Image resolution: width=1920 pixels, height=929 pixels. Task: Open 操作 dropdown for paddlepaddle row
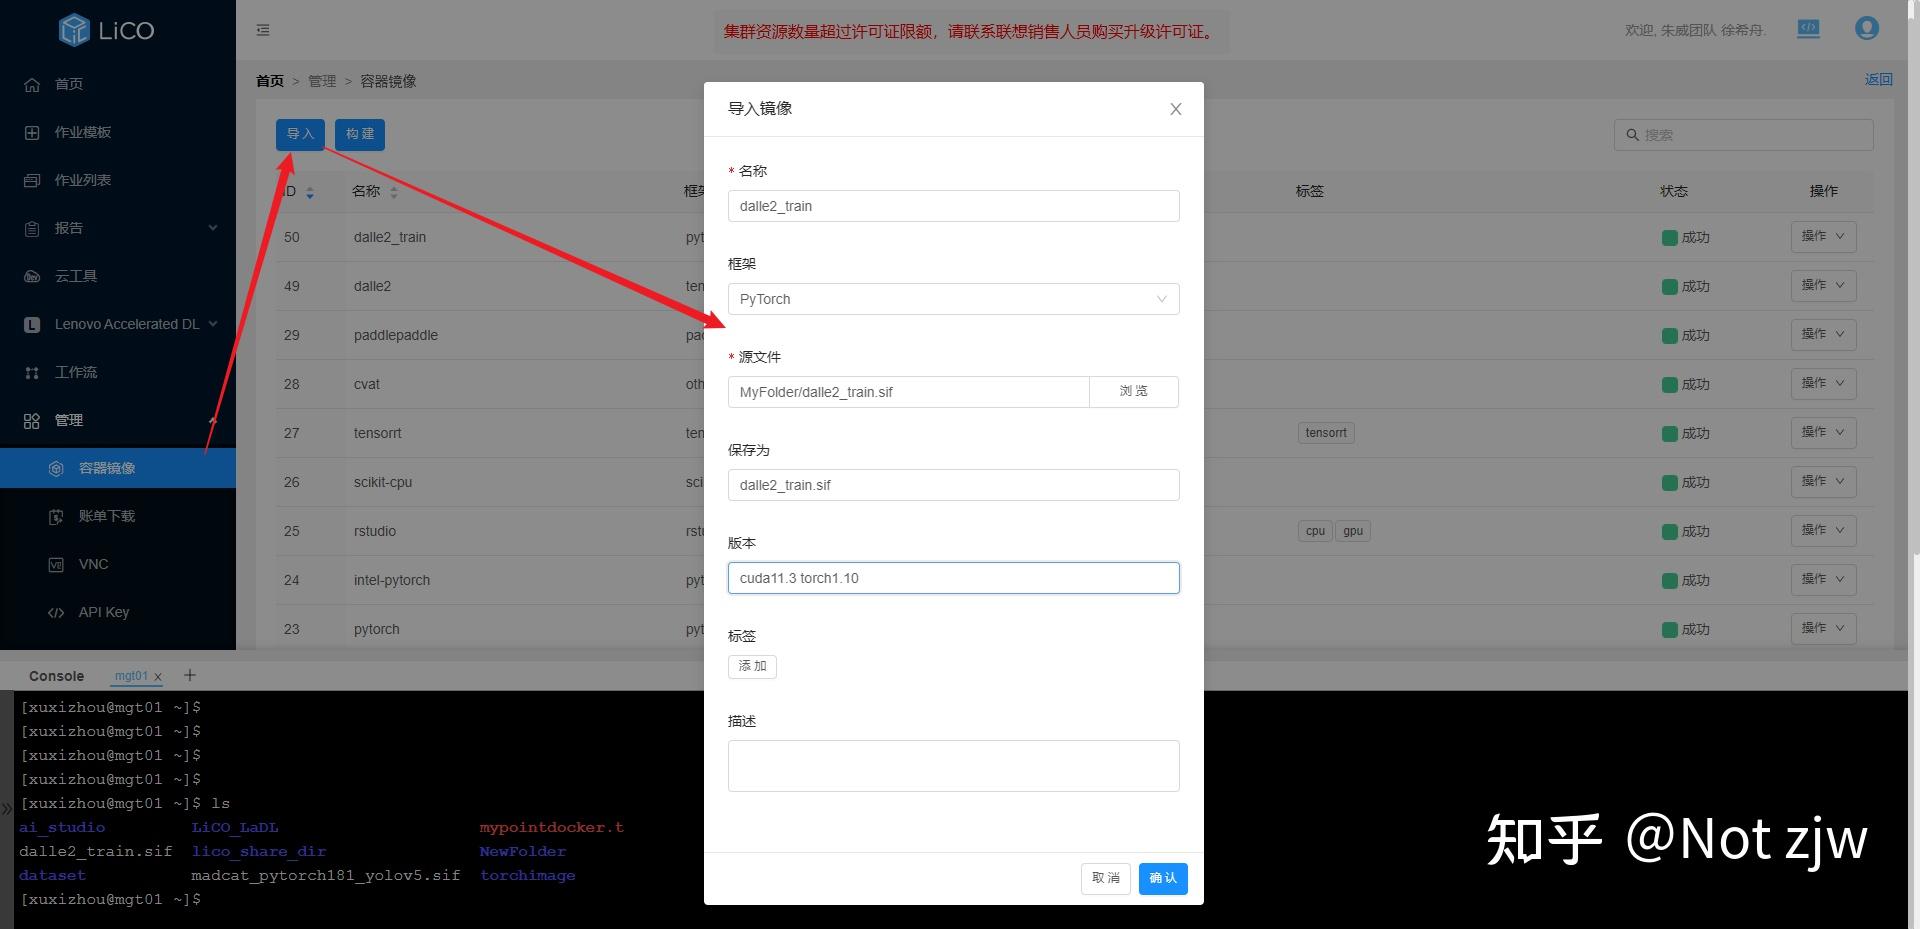coord(1823,335)
